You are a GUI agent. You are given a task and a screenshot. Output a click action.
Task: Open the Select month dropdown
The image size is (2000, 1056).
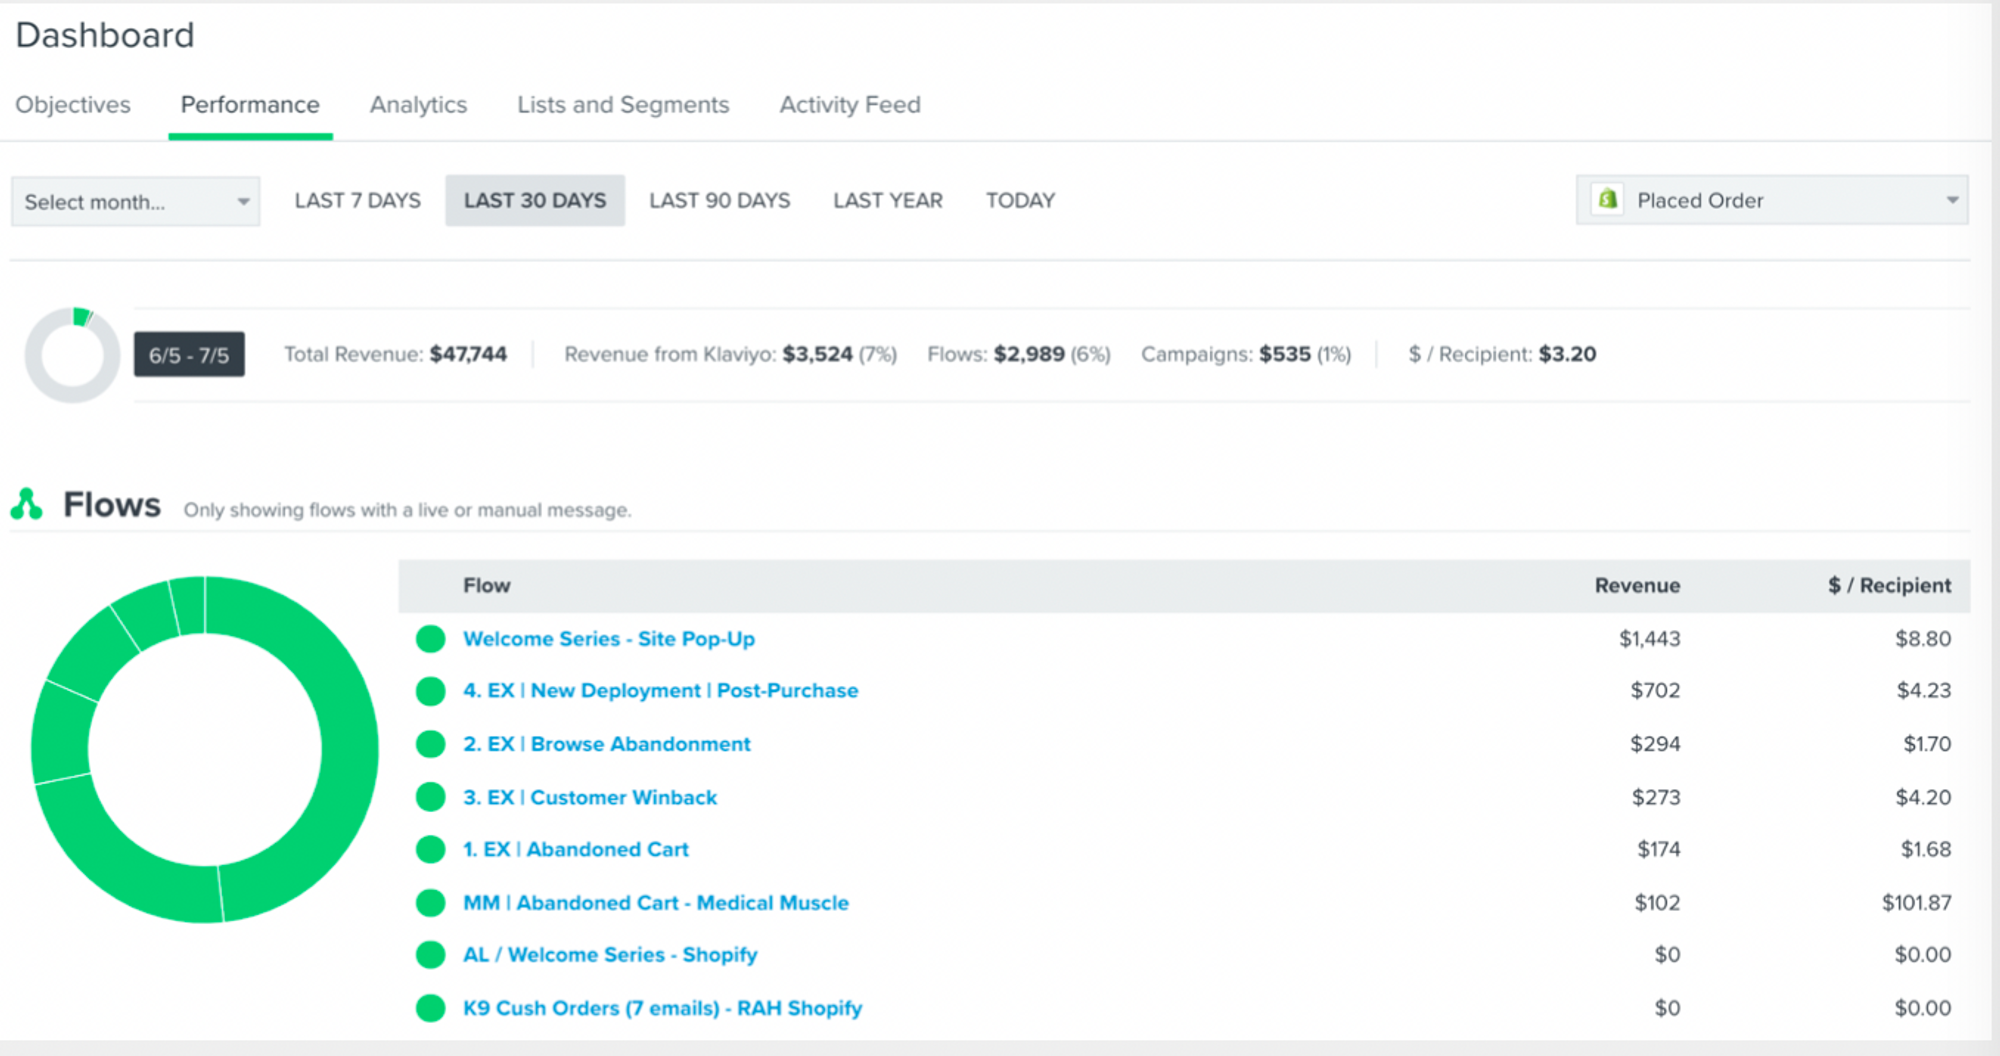135,201
